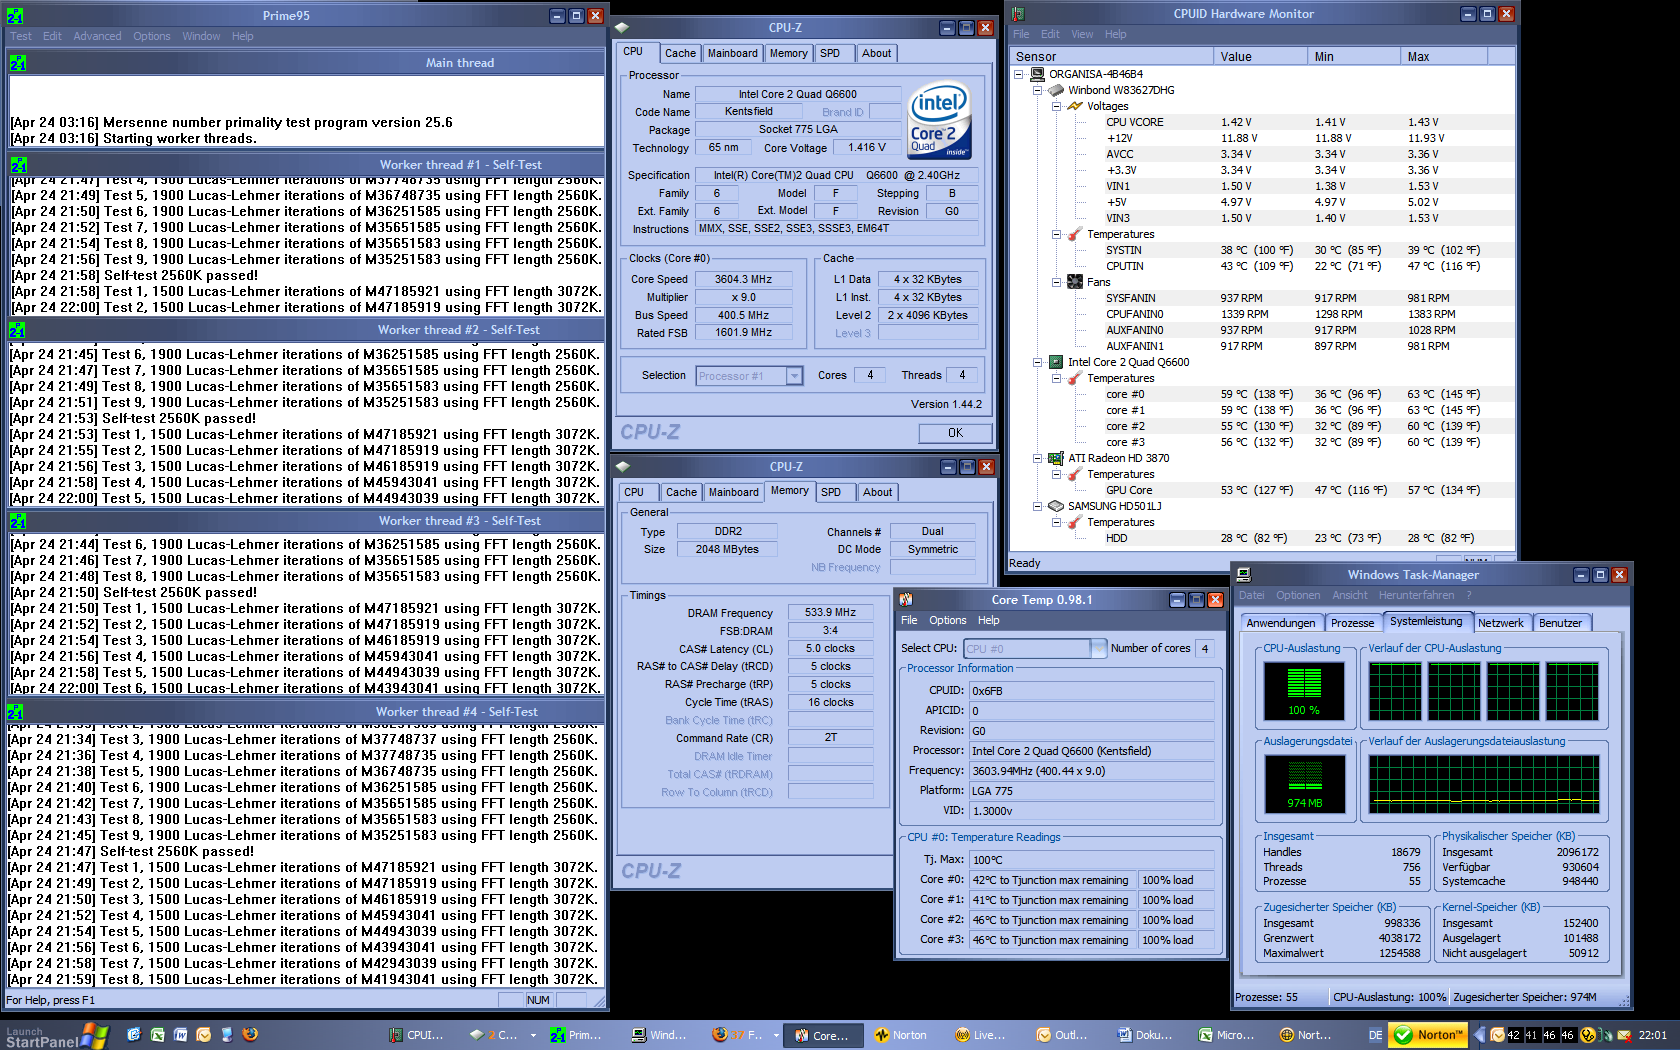Collapse the ATI Radeon HD 3870 node
The width and height of the screenshot is (1680, 1050).
[1037, 458]
